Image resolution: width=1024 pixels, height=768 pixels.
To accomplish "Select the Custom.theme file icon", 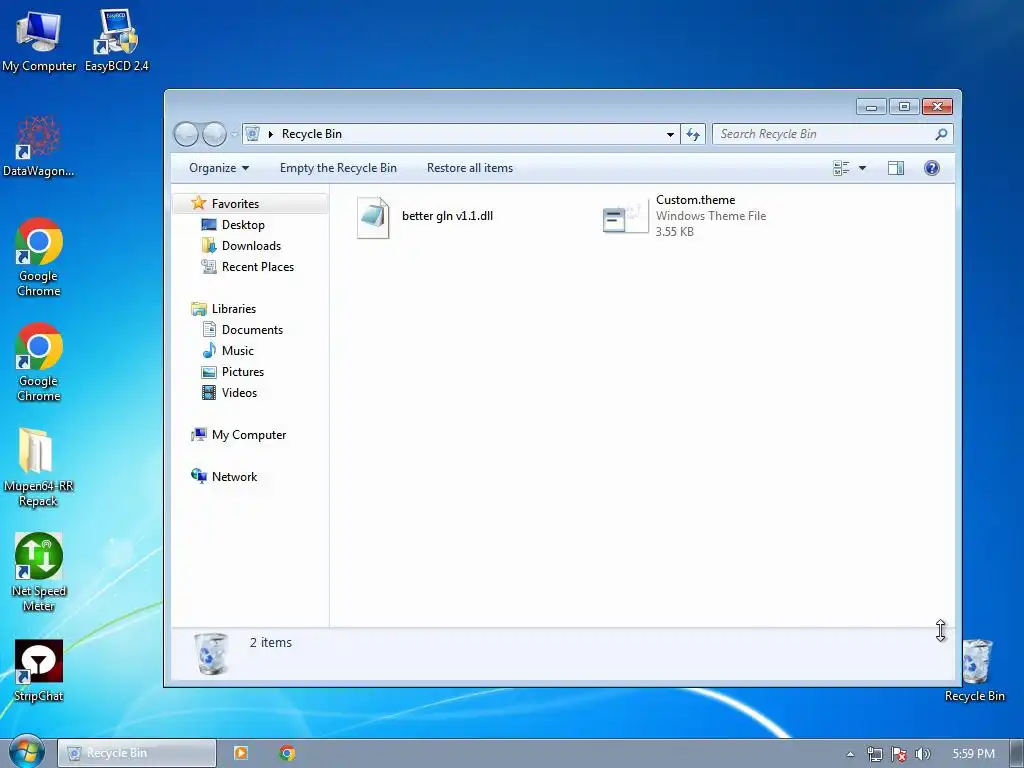I will tap(625, 217).
